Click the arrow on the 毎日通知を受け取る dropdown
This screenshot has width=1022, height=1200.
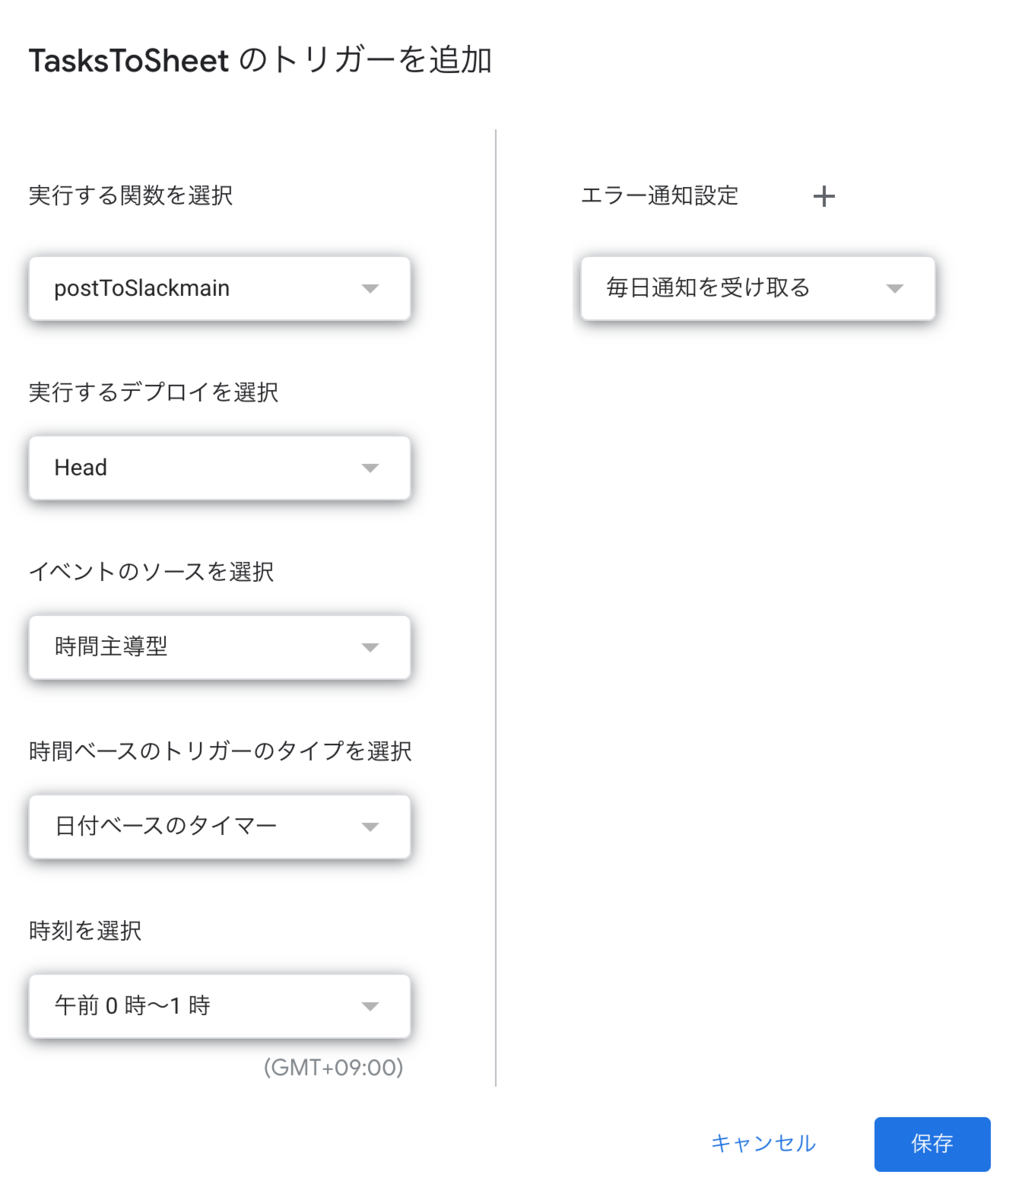point(895,289)
